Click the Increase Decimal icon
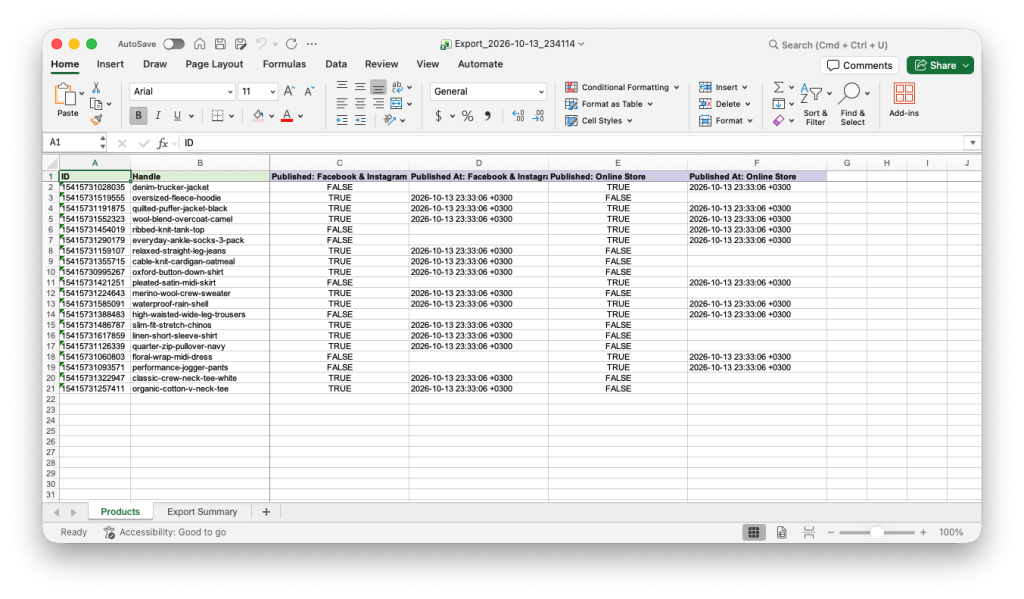The width and height of the screenshot is (1024, 599). coord(518,116)
